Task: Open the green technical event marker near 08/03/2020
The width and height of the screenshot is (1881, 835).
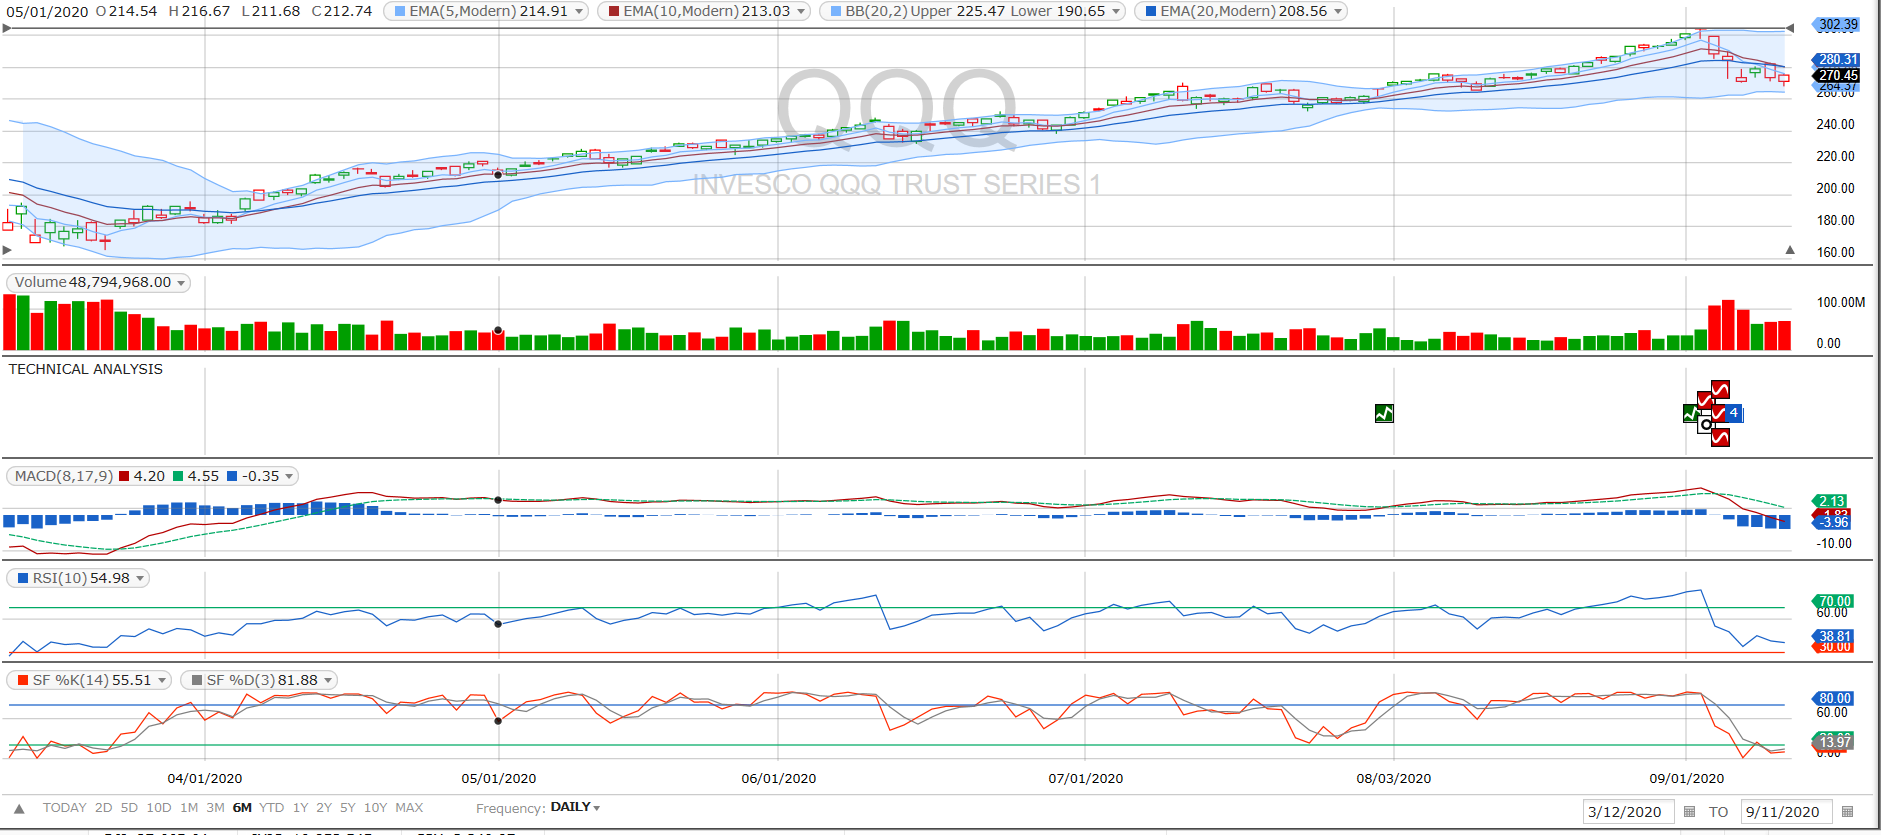Action: coord(1384,413)
